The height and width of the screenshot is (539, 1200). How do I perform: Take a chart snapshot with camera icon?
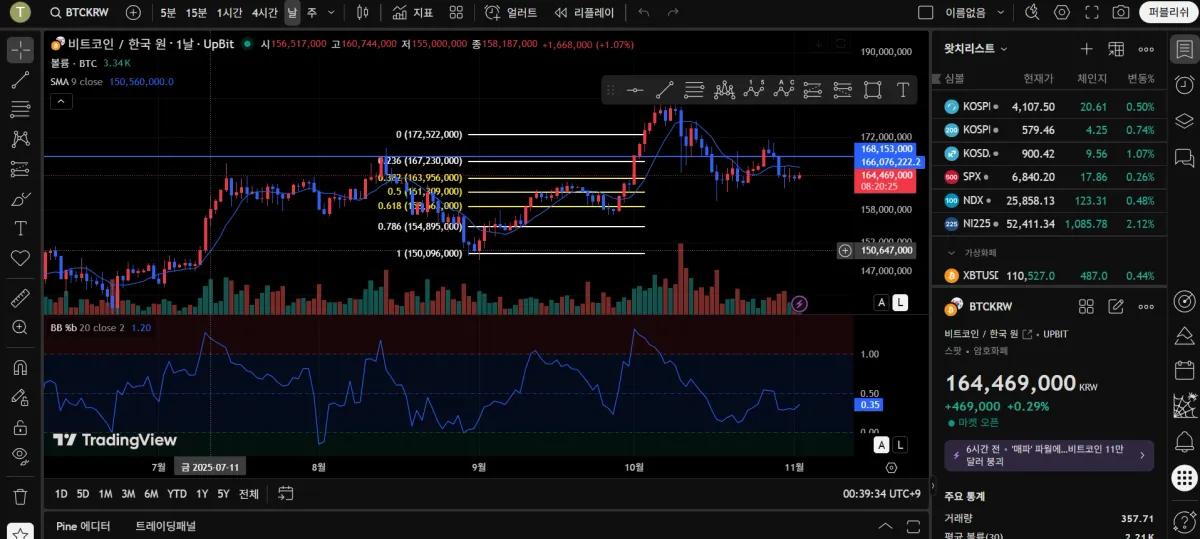1121,13
